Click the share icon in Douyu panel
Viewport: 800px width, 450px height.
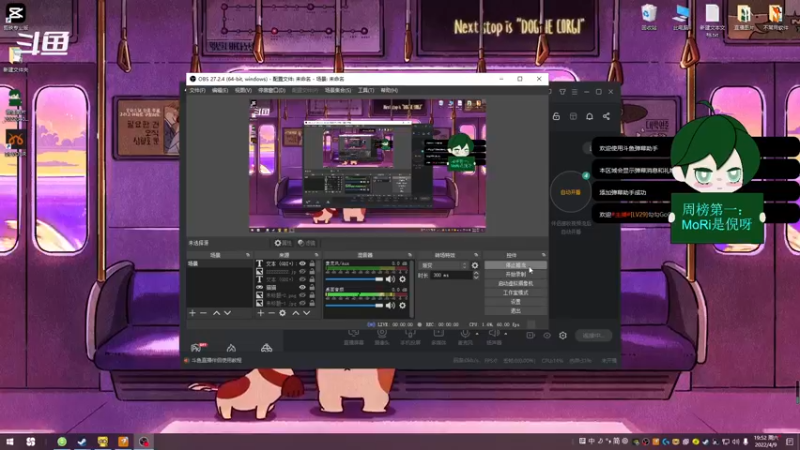pyautogui.click(x=606, y=116)
